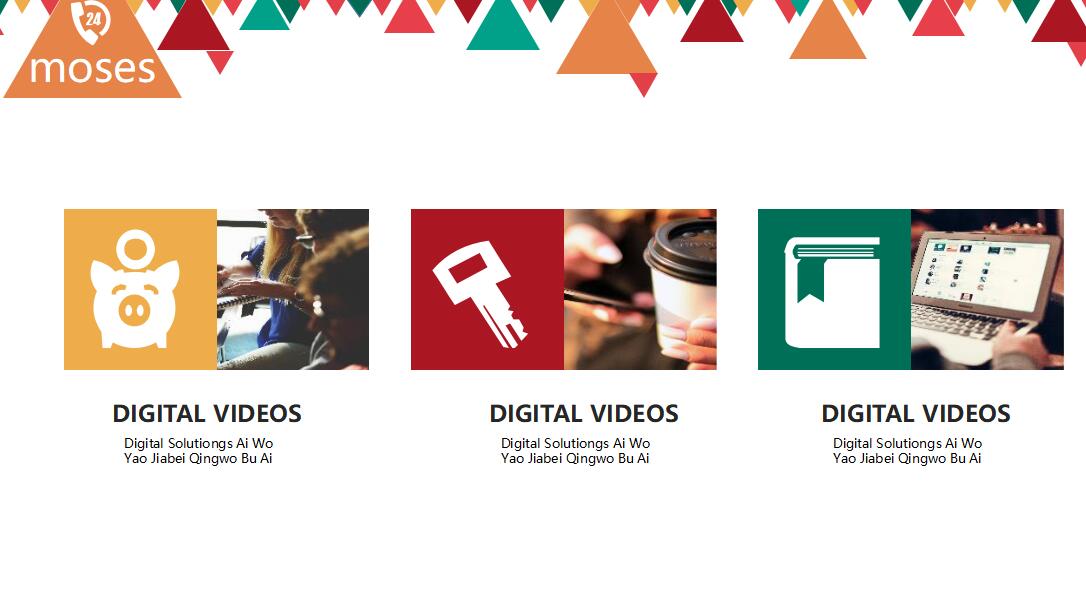Open the coffee cup photo
This screenshot has height=601, width=1086.
point(640,289)
